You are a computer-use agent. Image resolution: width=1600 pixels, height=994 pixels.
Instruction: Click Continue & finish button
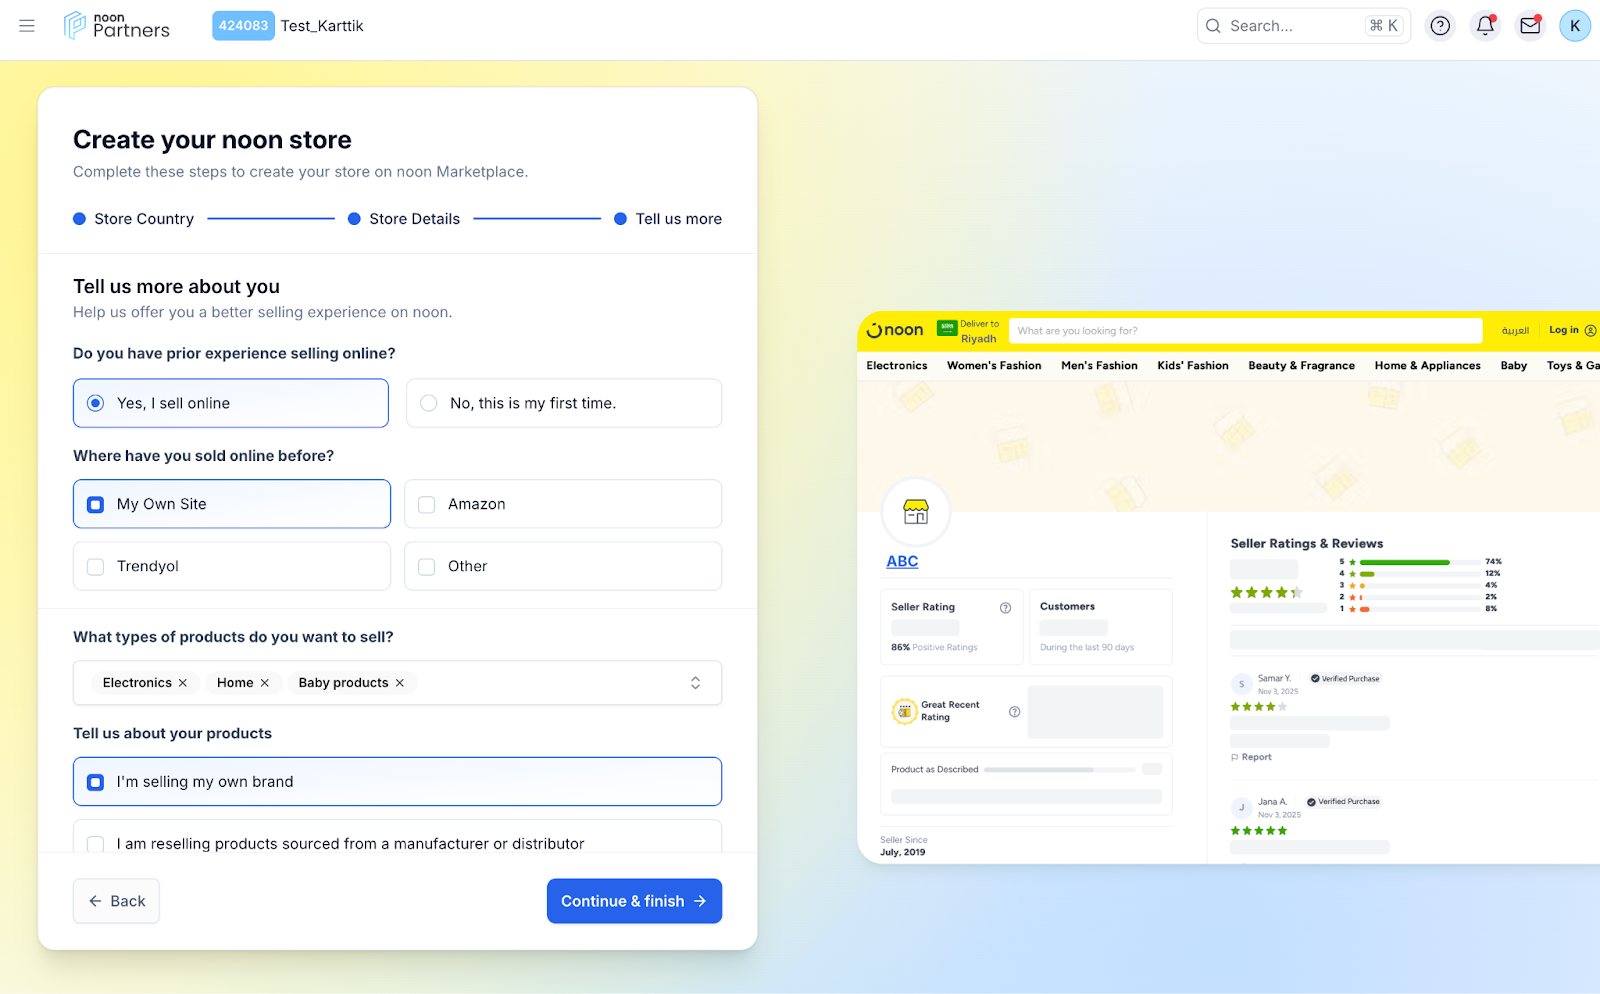pos(634,901)
